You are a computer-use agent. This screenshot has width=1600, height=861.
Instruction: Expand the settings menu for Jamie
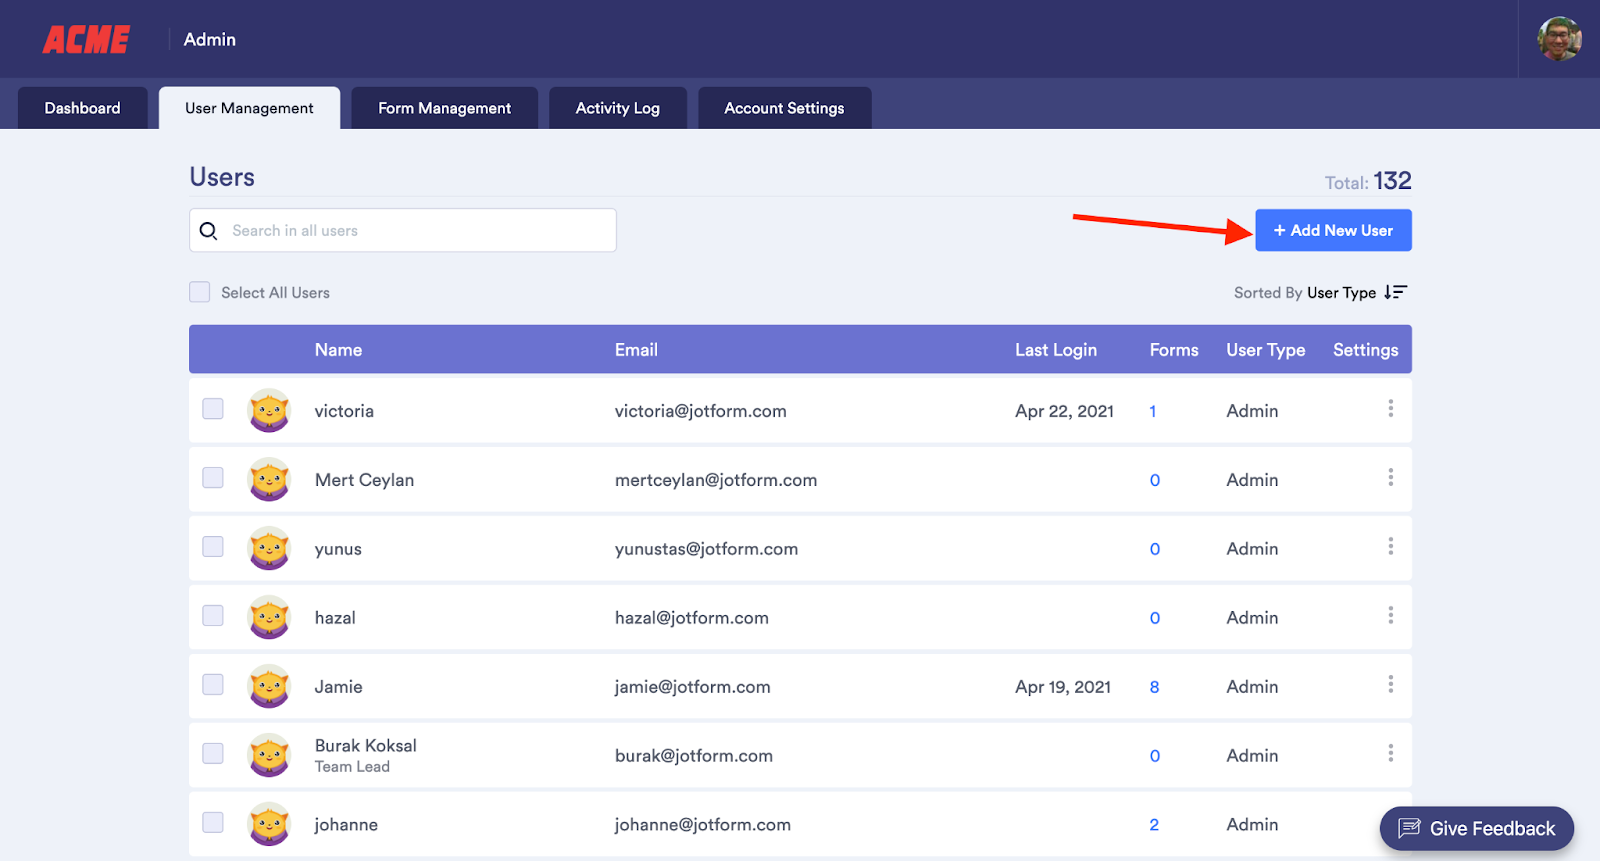click(1390, 685)
